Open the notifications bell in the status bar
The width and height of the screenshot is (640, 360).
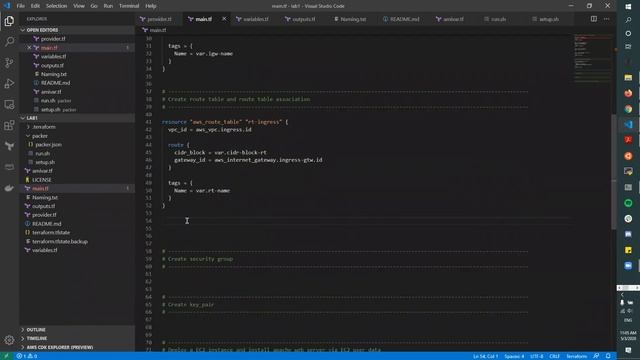608,356
